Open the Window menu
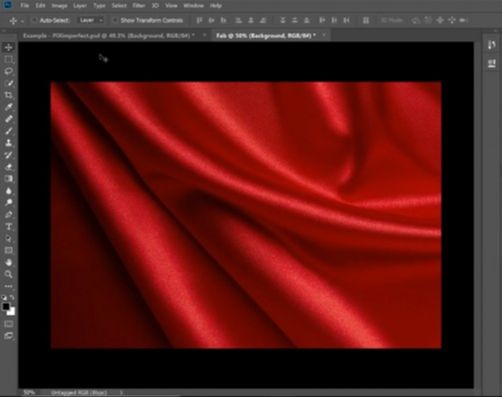 [194, 6]
